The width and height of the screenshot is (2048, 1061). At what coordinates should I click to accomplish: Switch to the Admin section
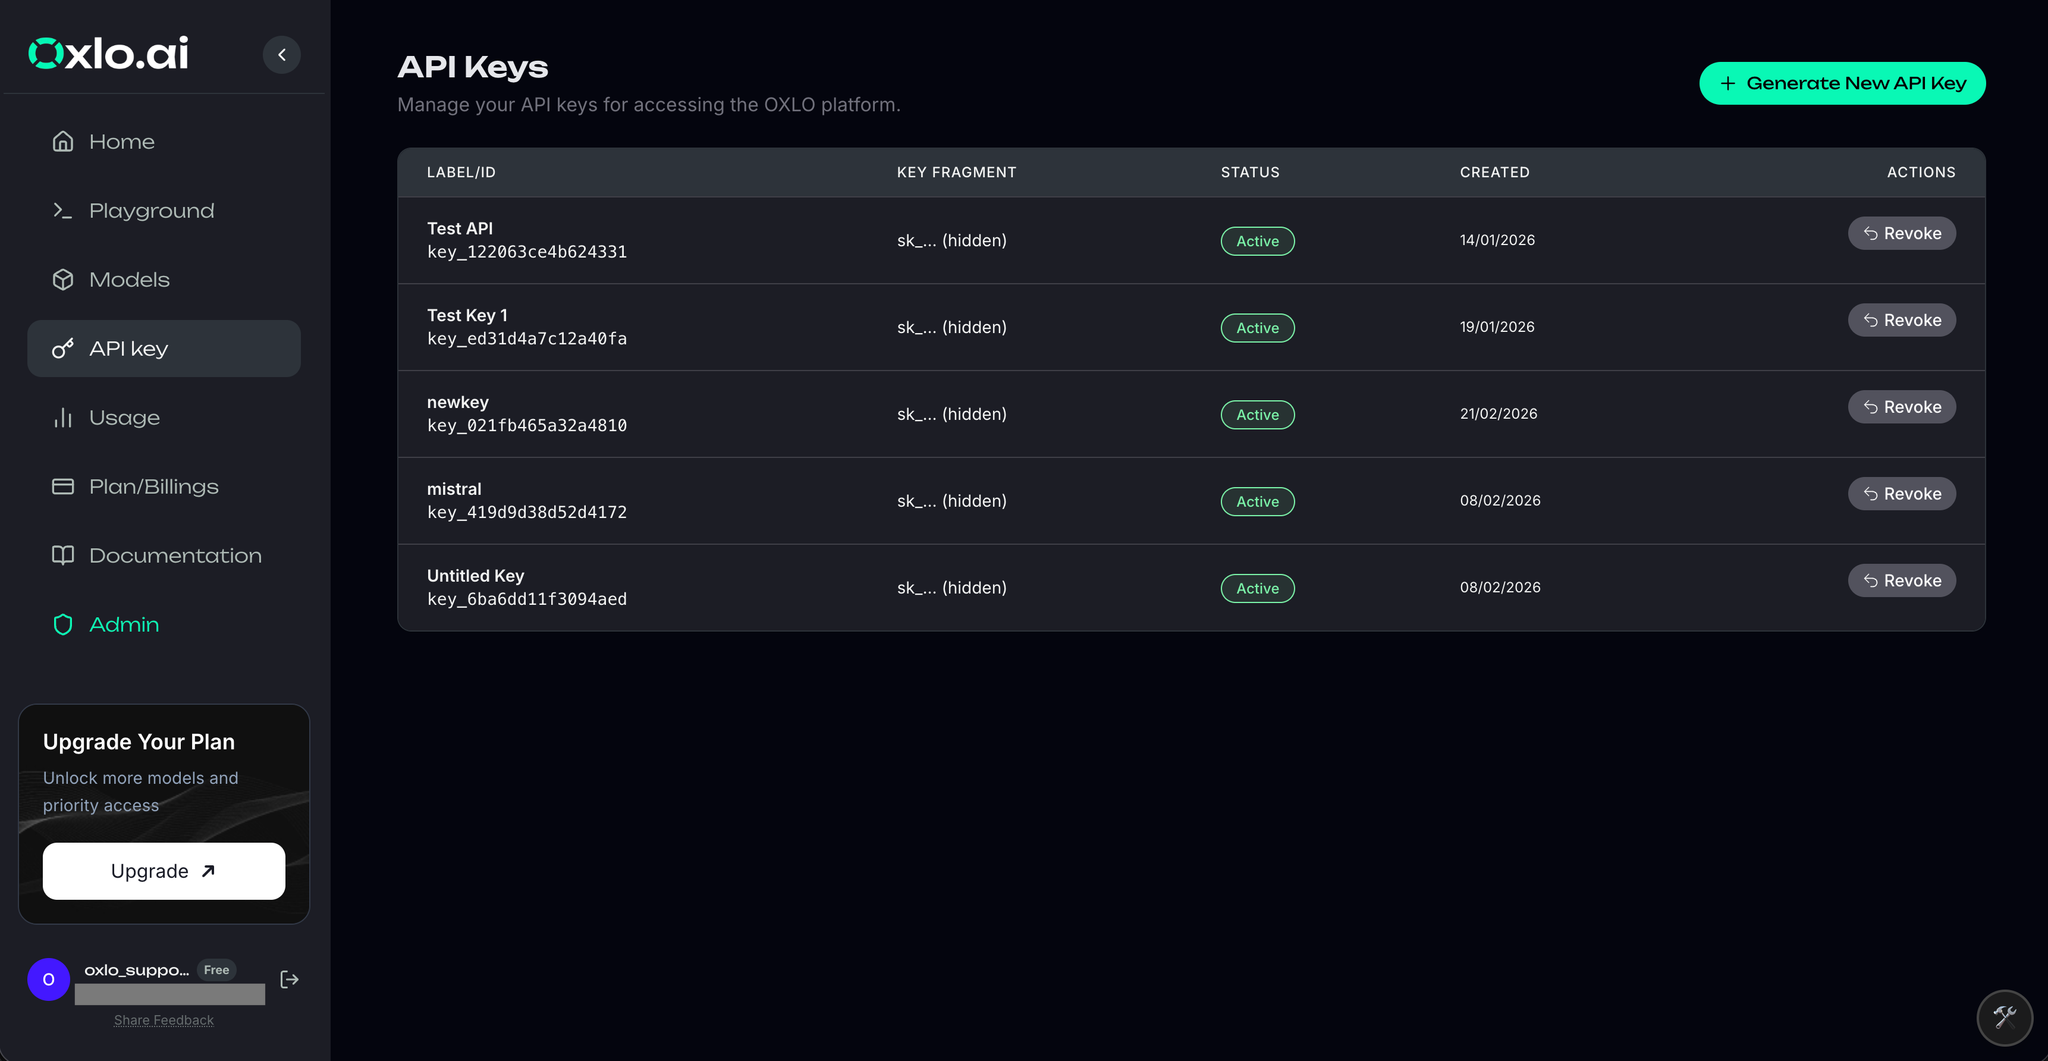click(x=124, y=624)
